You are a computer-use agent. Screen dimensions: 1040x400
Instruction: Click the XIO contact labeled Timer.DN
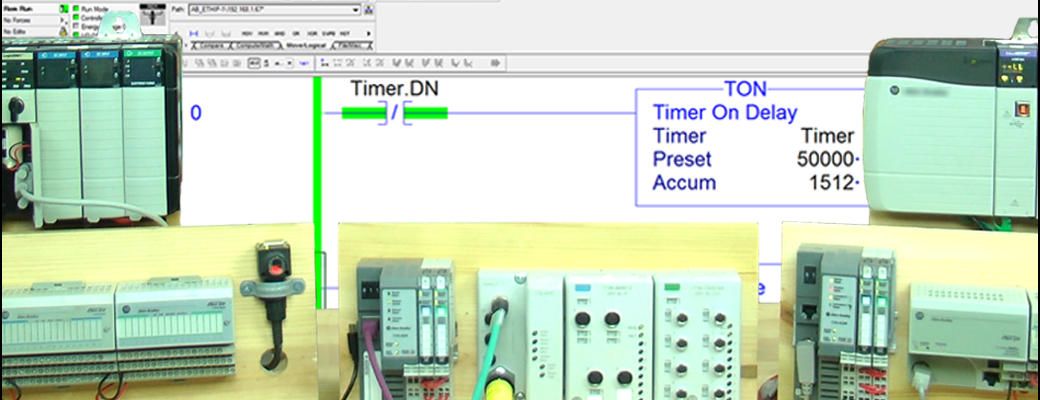point(395,113)
